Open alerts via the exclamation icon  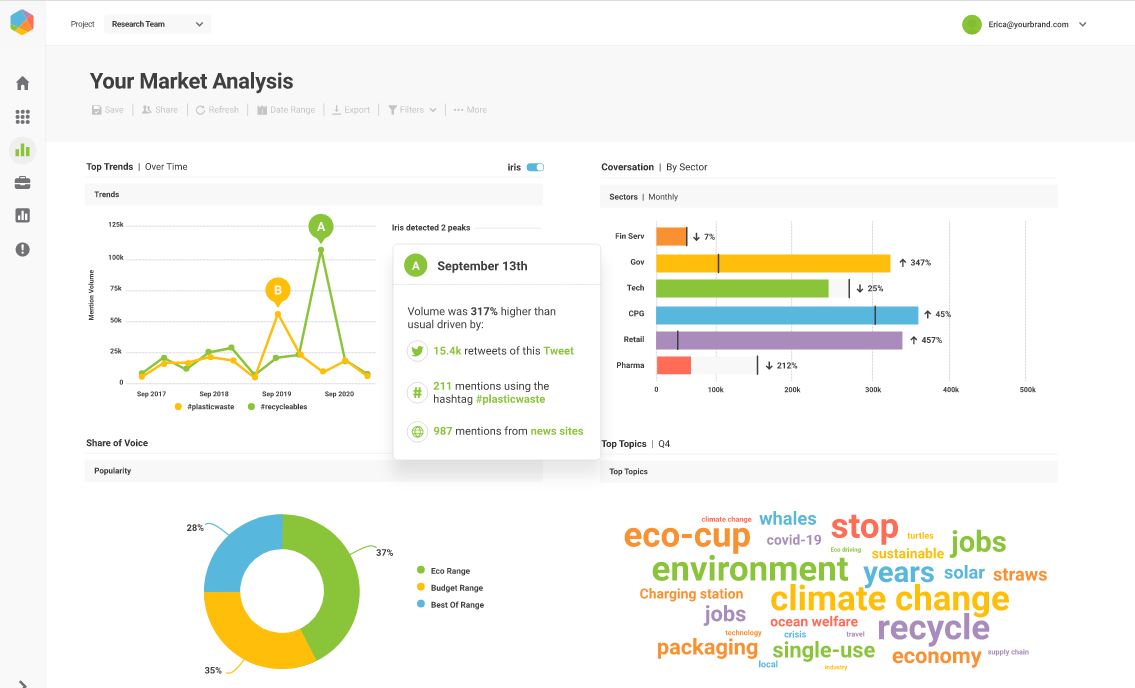(21, 248)
